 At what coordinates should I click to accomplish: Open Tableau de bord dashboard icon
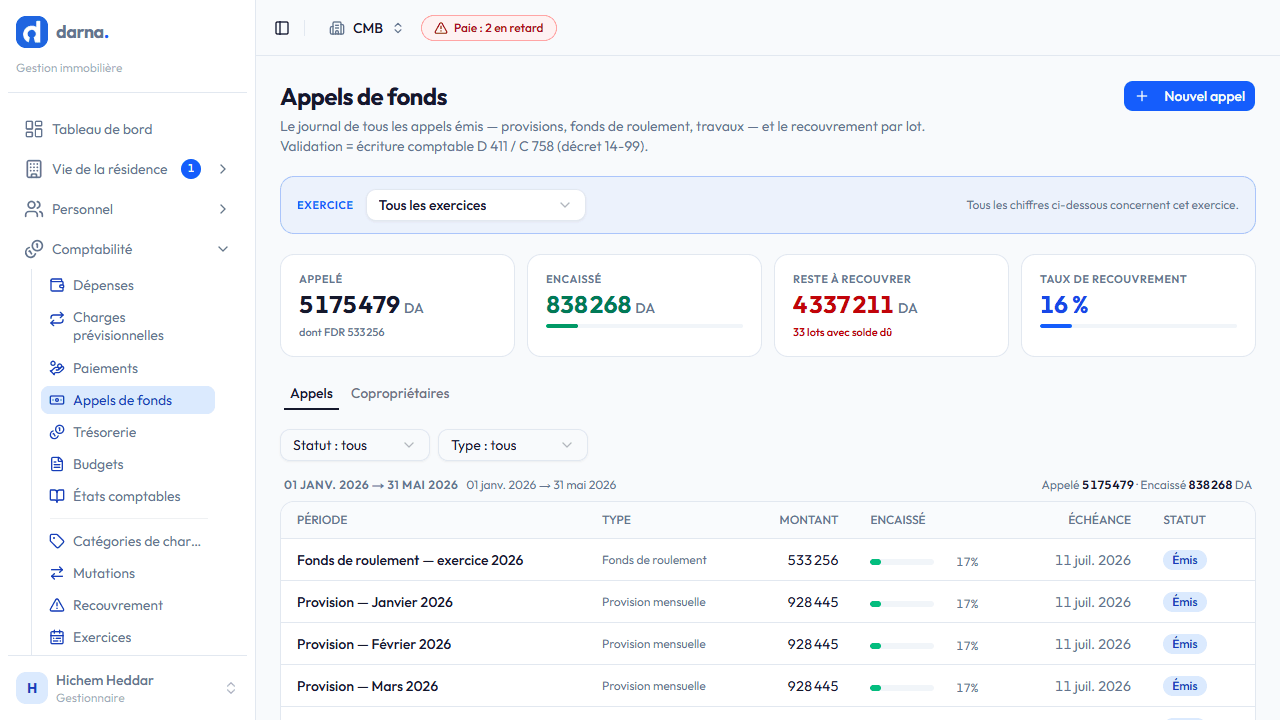[34, 129]
